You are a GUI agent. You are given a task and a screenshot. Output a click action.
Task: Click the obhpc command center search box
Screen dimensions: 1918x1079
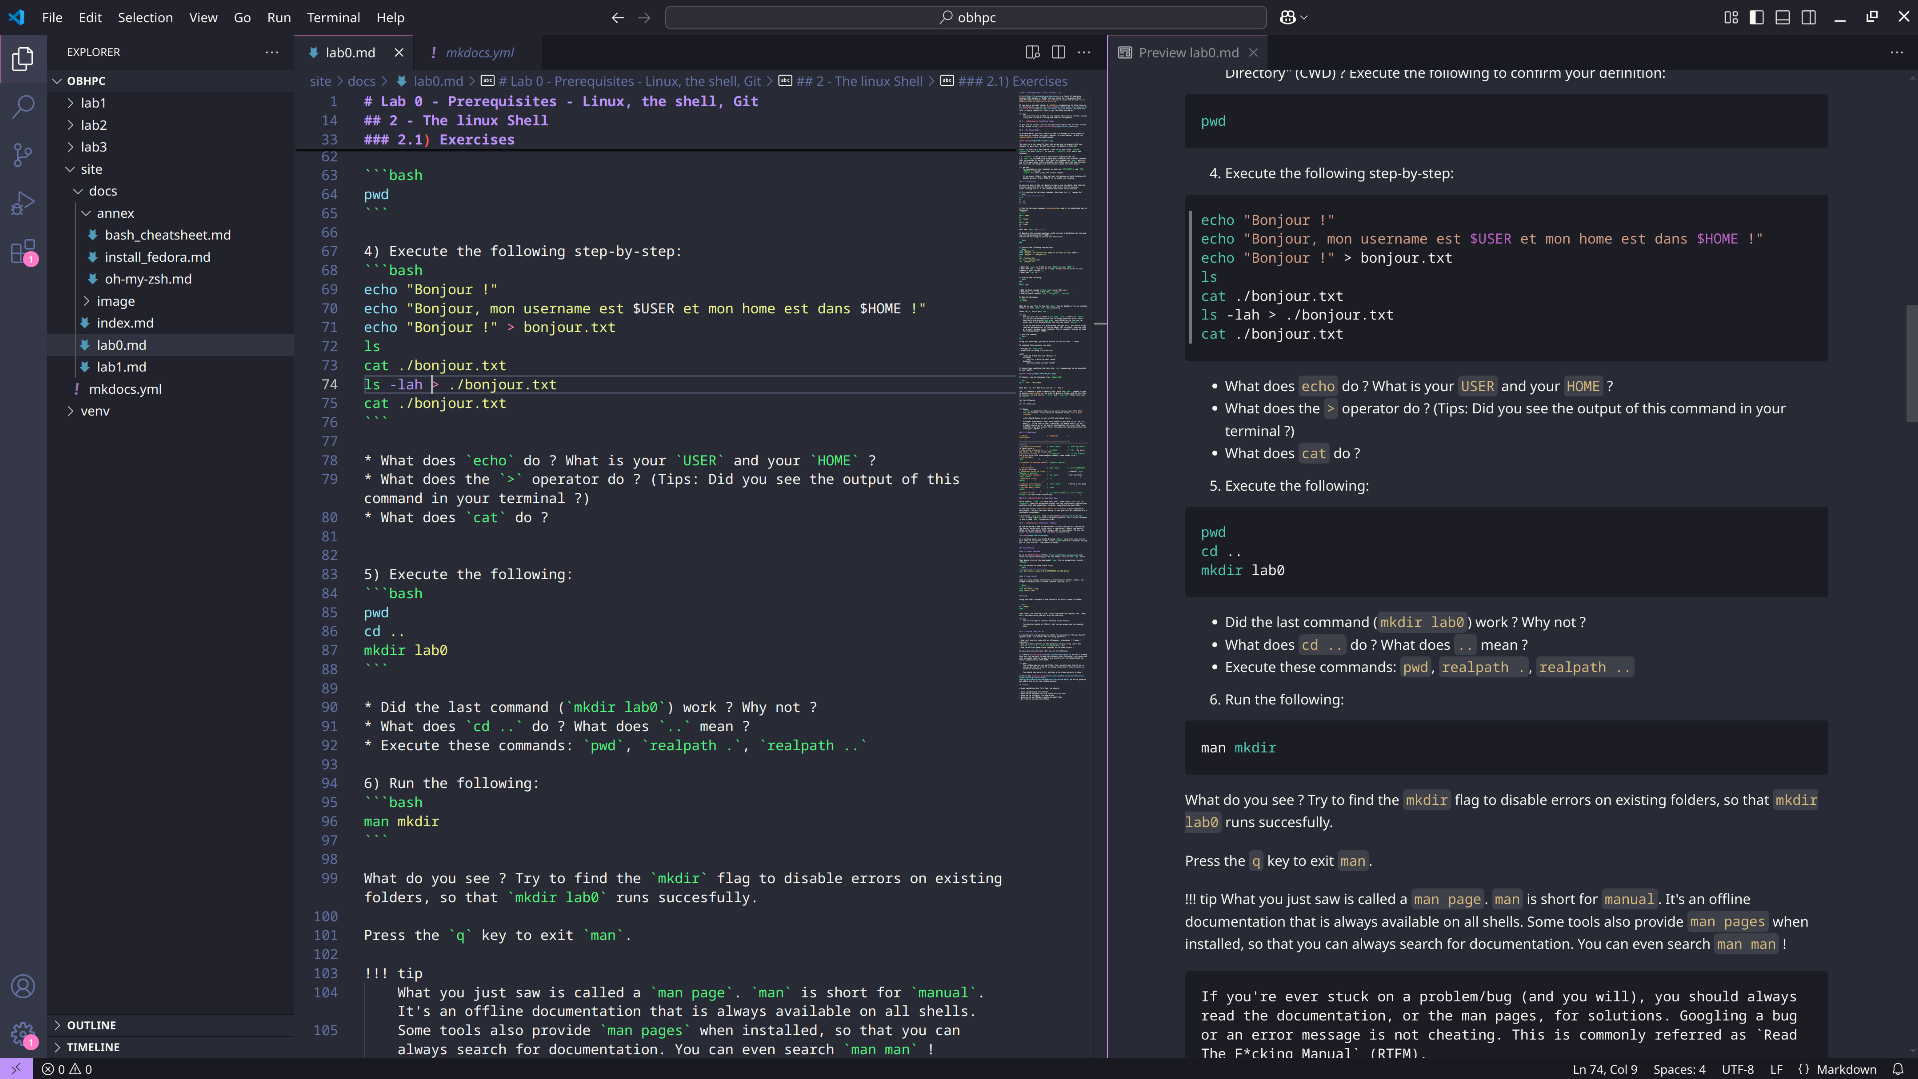coord(966,17)
